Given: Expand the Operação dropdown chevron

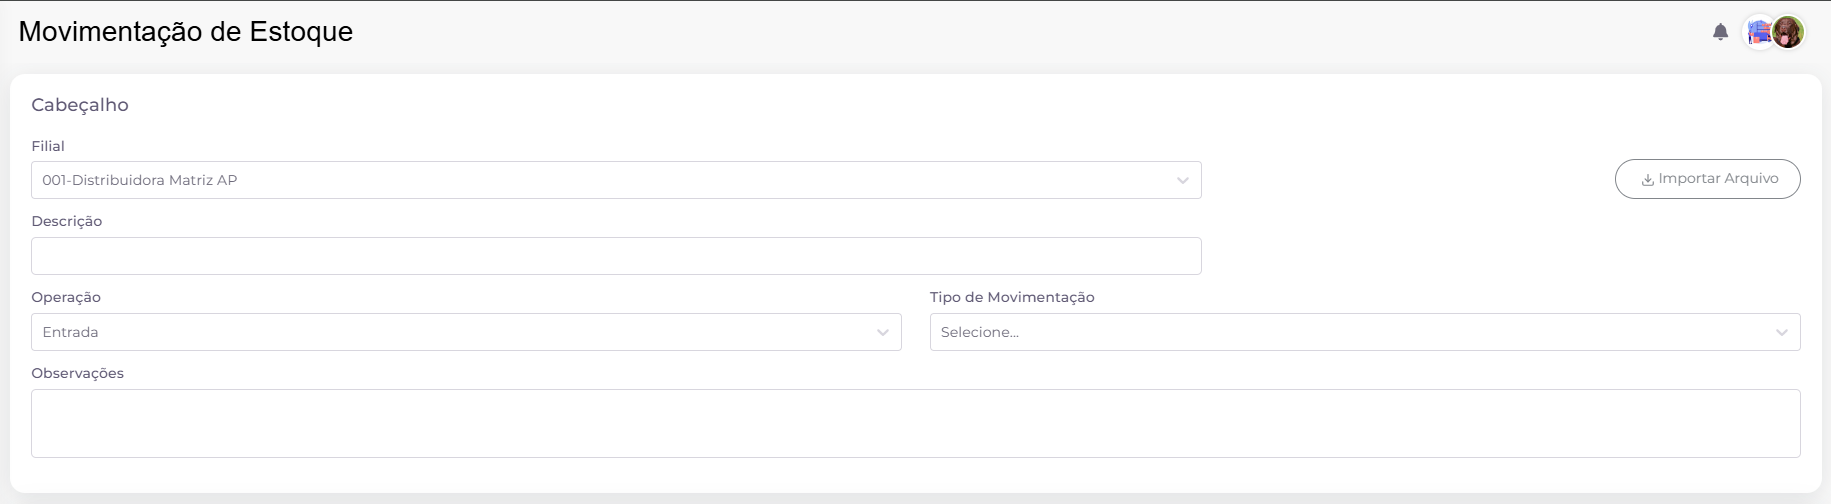Looking at the screenshot, I should (883, 333).
